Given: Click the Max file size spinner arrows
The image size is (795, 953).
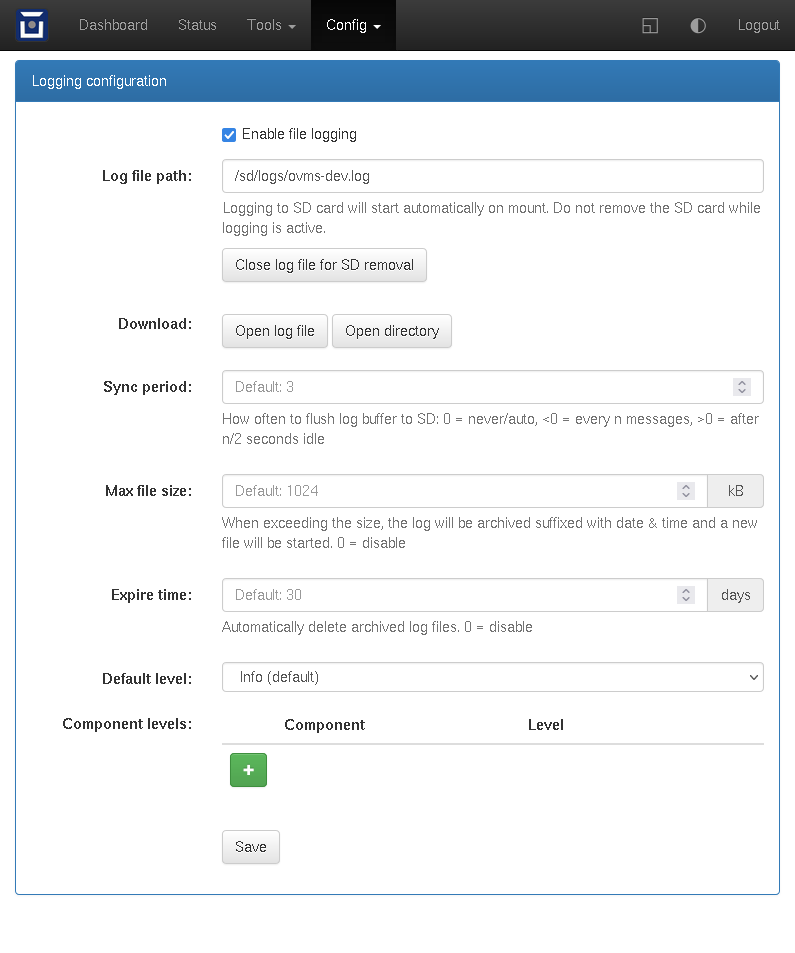Looking at the screenshot, I should tap(685, 491).
